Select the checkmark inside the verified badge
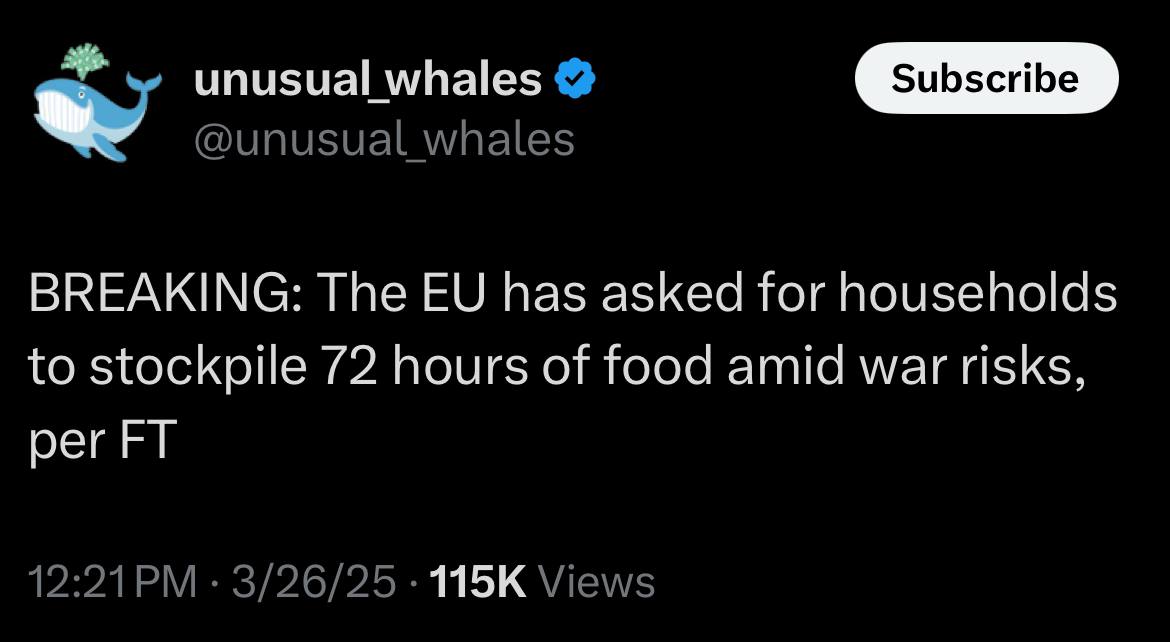1170x642 pixels. pyautogui.click(x=575, y=79)
